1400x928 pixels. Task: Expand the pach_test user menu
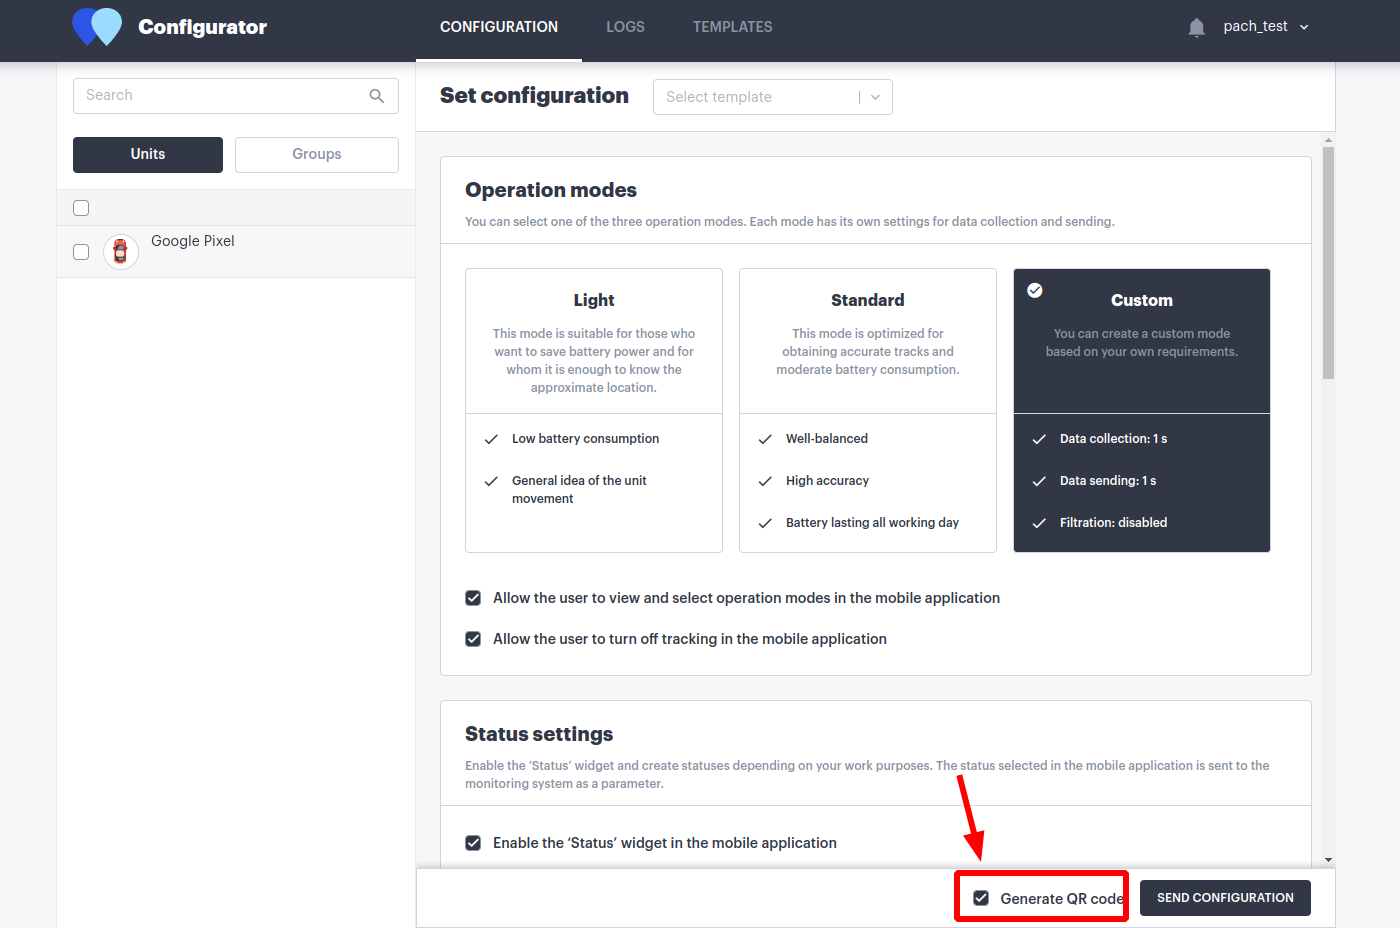pos(1265,27)
